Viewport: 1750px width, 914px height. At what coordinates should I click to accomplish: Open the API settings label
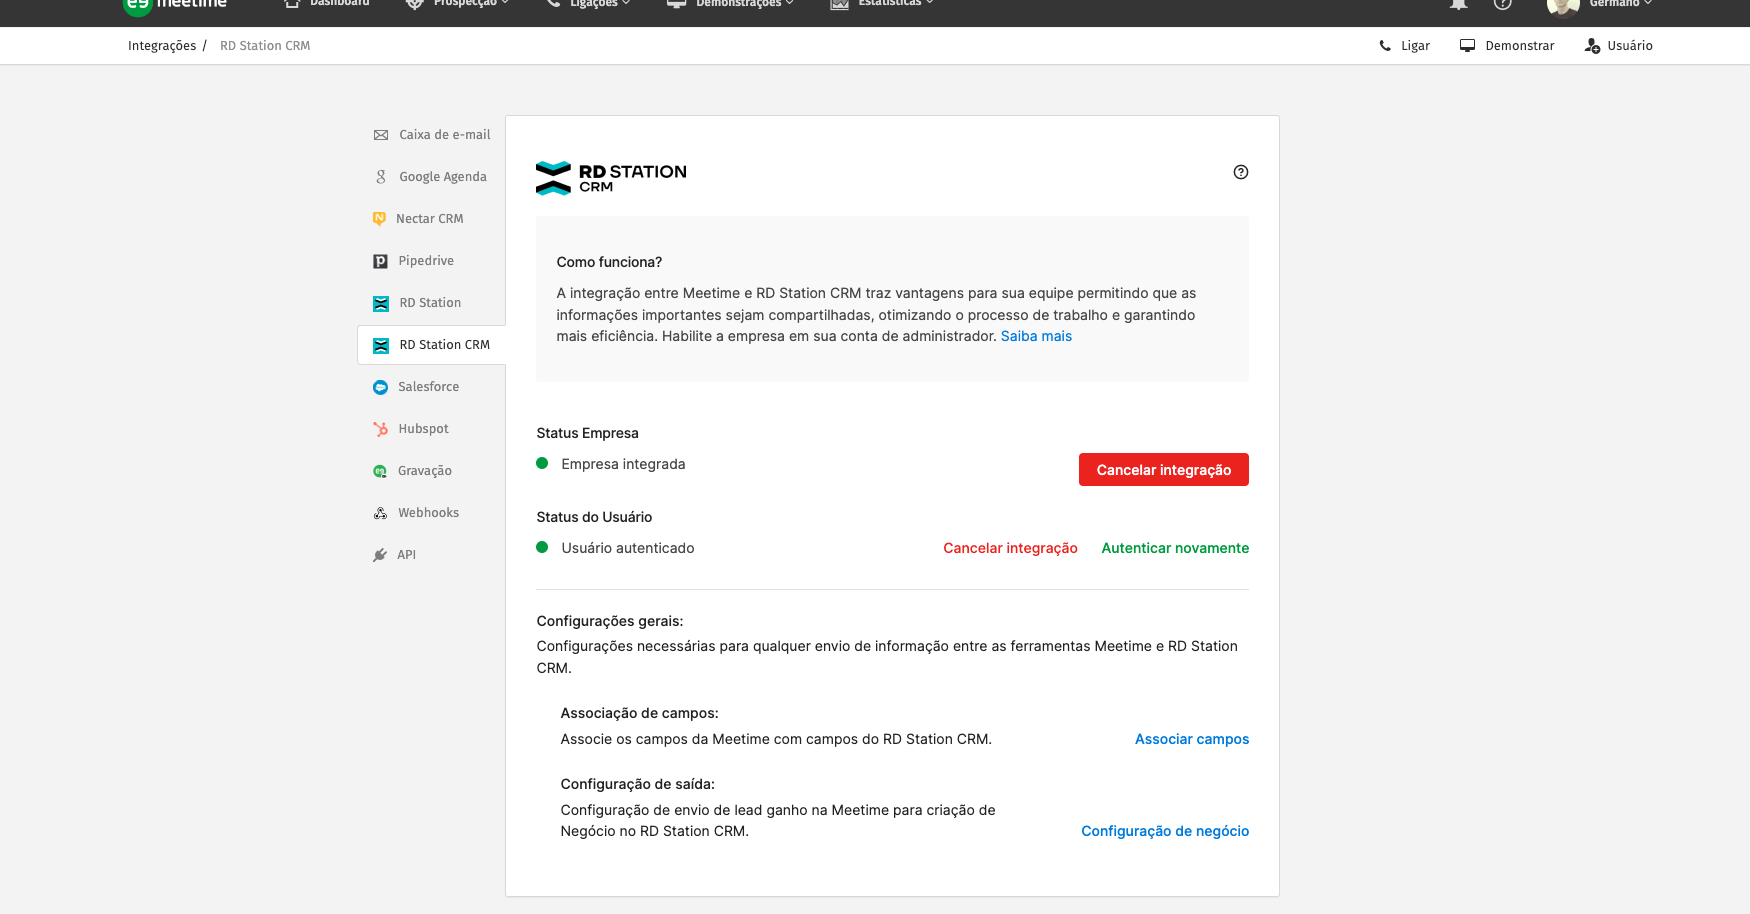click(406, 555)
